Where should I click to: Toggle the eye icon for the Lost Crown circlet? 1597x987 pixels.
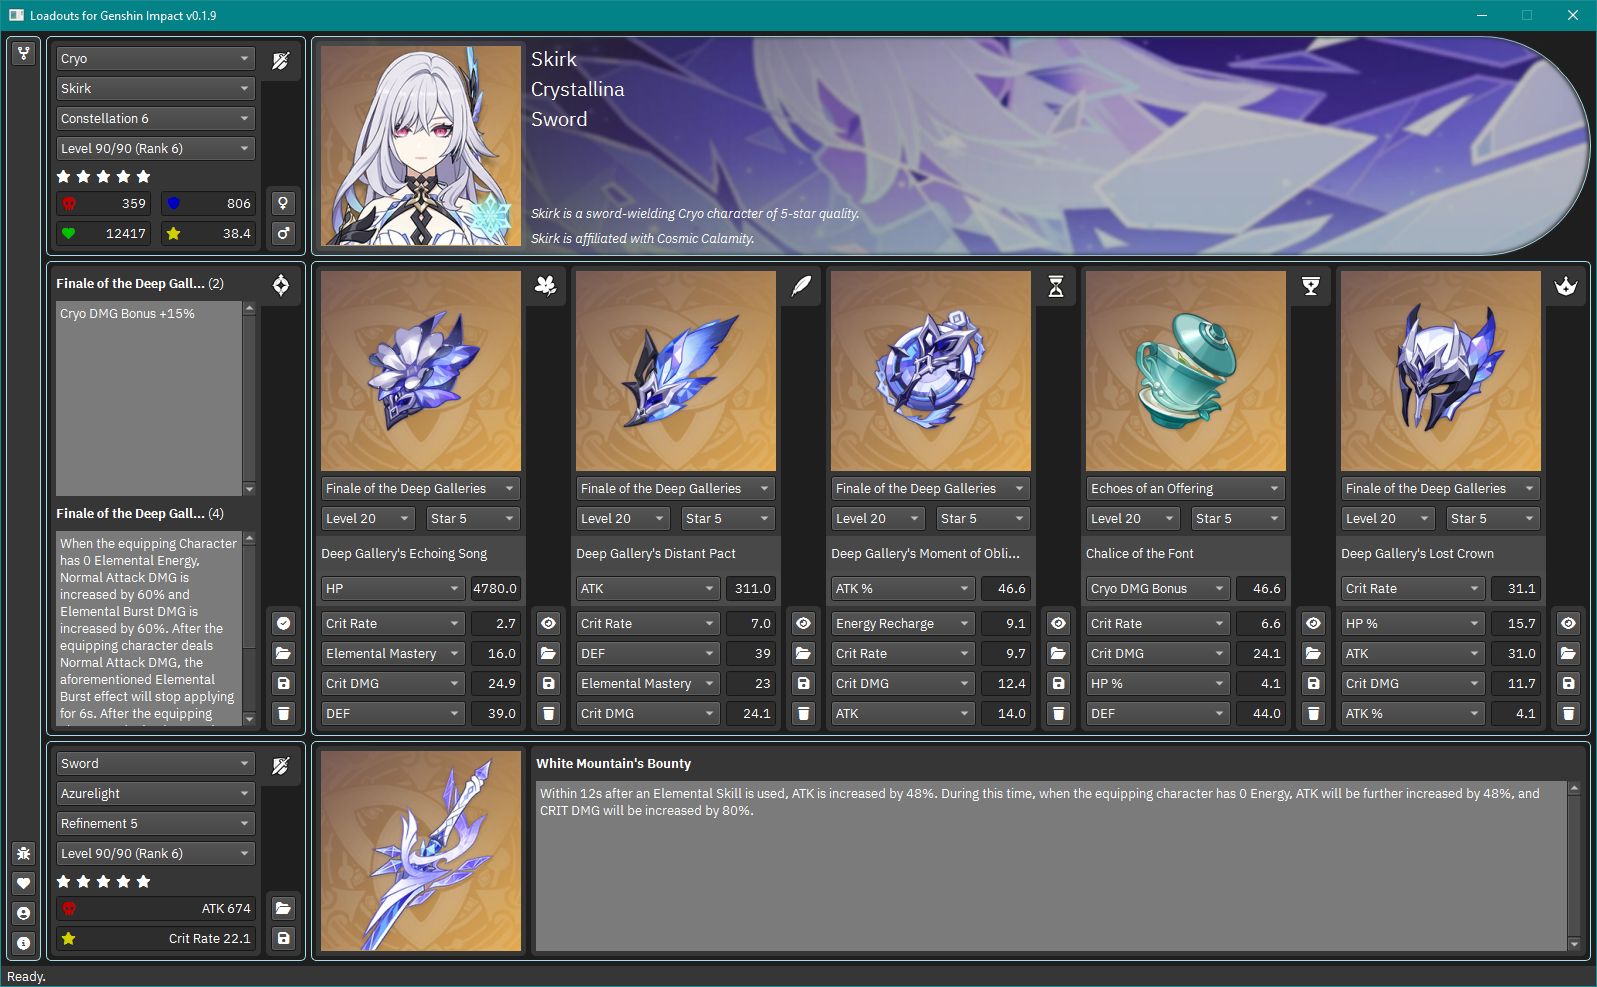(1569, 623)
